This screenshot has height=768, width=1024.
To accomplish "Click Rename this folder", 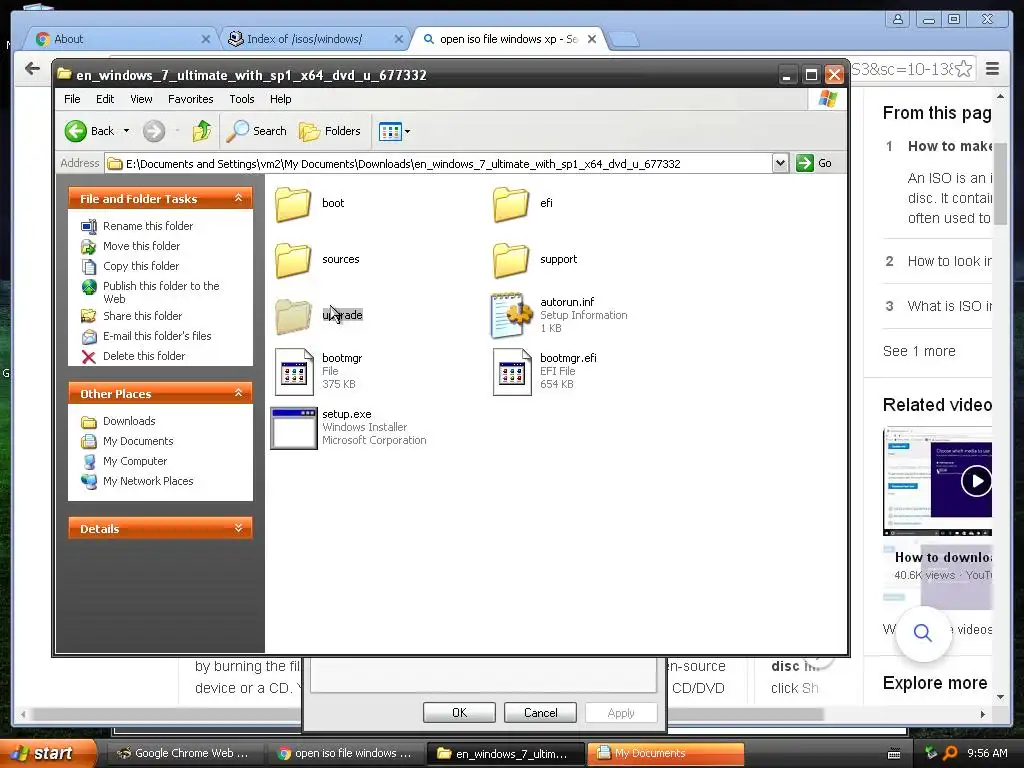I will (148, 226).
